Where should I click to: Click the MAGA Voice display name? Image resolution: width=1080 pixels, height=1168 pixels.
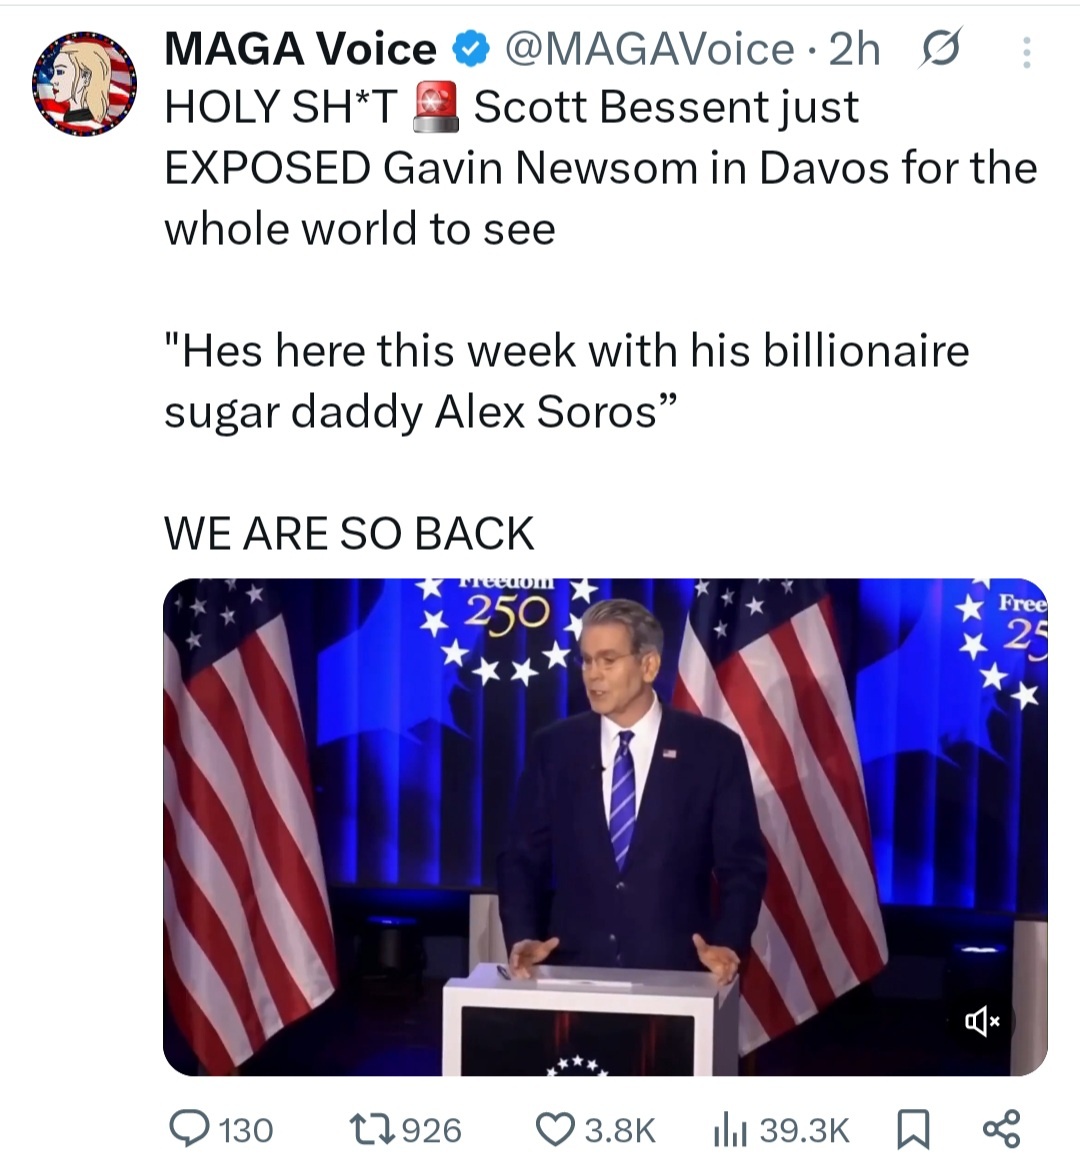(300, 49)
